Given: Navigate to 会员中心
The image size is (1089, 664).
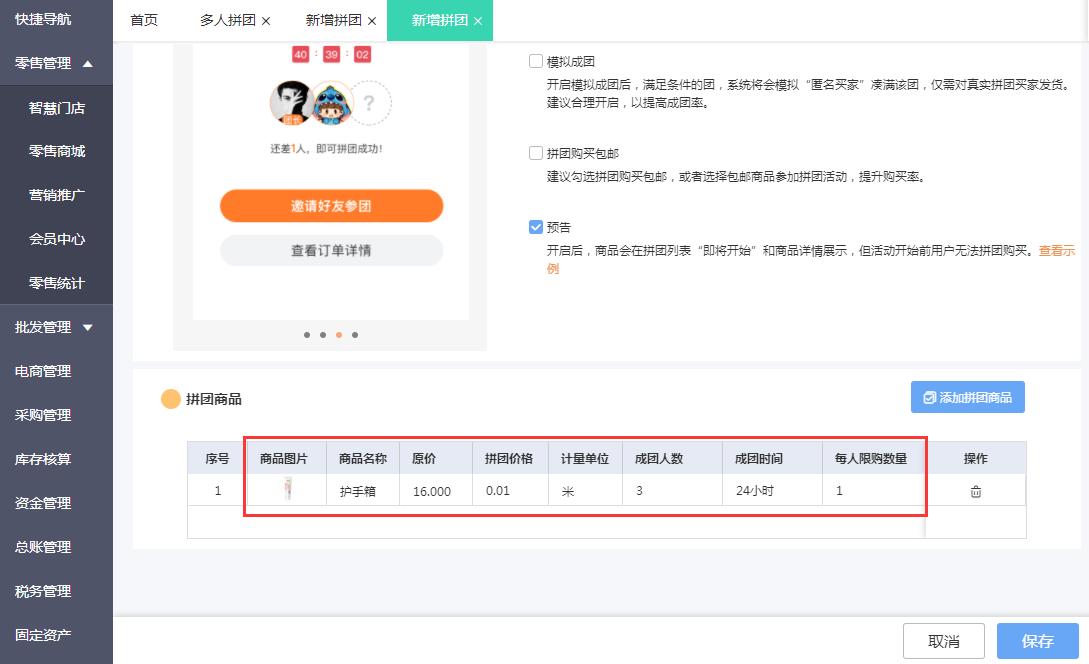Looking at the screenshot, I should tap(56, 238).
